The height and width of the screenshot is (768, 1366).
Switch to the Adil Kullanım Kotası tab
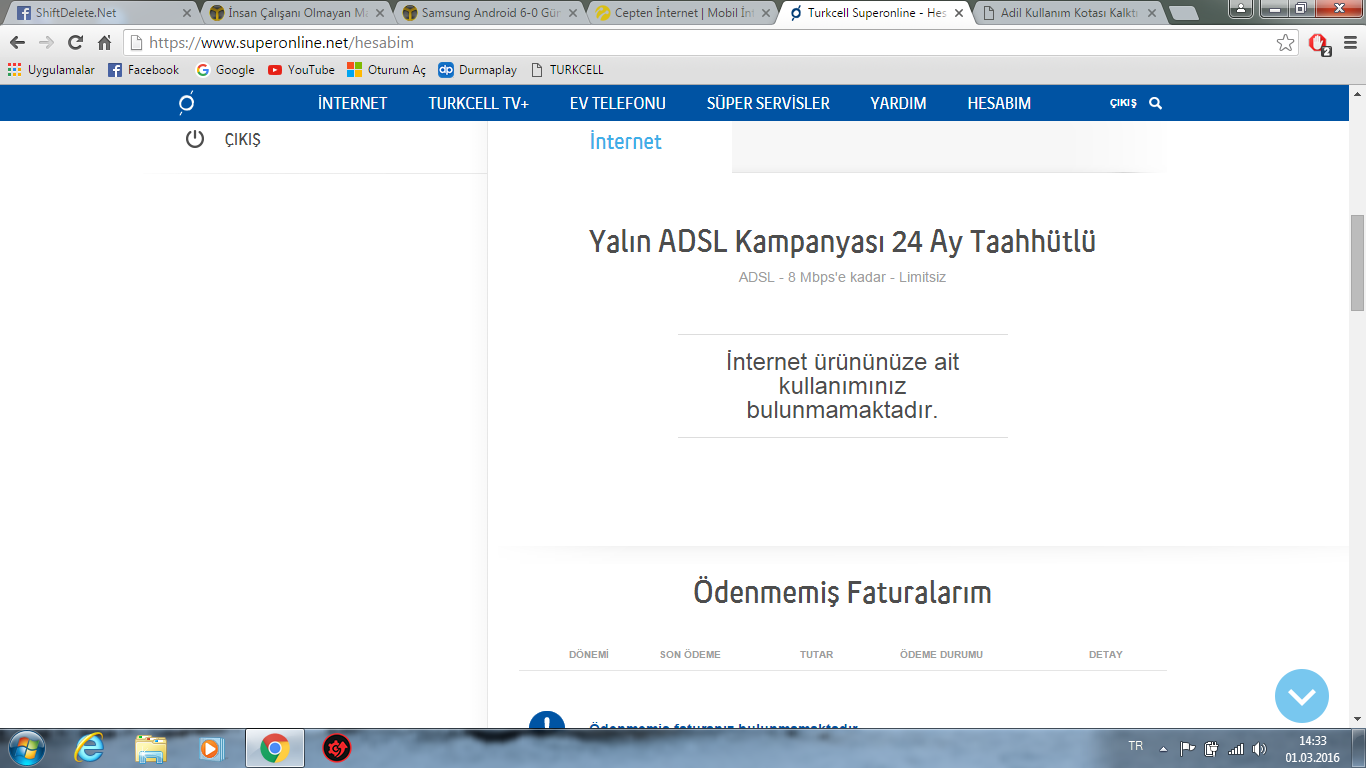(1069, 14)
